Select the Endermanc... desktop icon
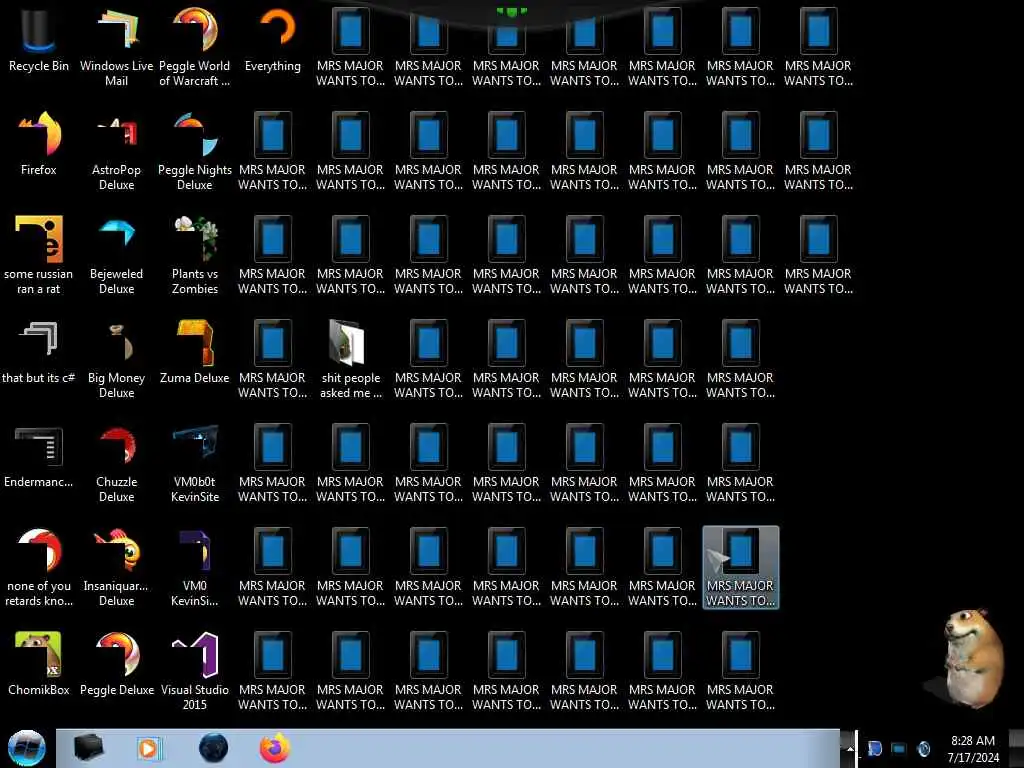Screen dimensions: 1024x768 pyautogui.click(x=39, y=457)
